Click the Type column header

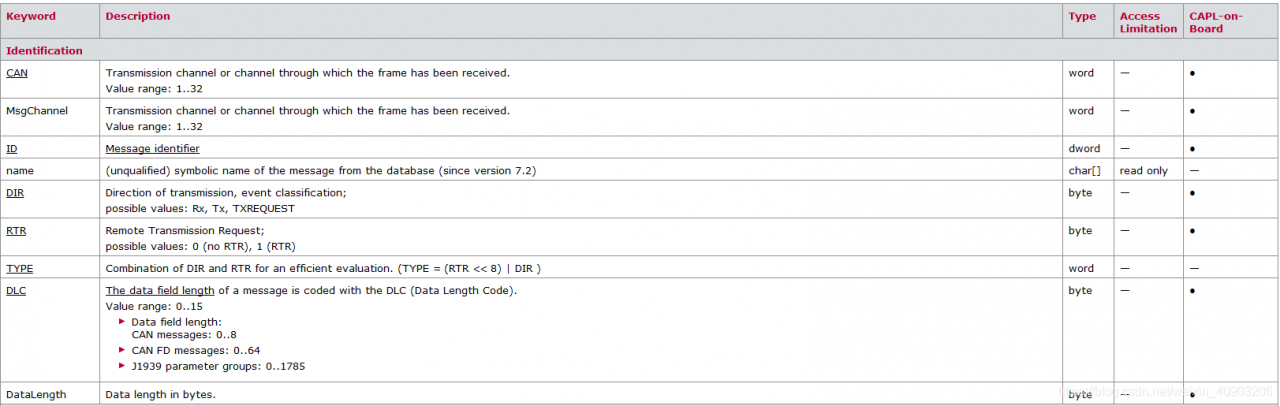tap(1082, 16)
